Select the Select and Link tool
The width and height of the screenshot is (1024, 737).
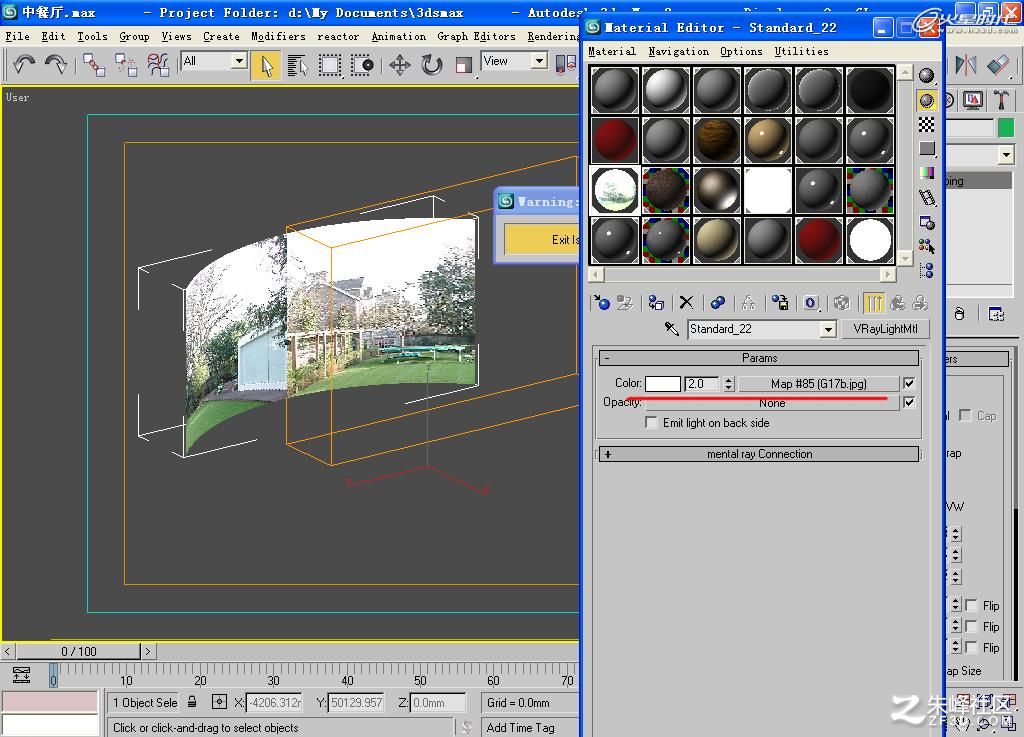[x=94, y=65]
